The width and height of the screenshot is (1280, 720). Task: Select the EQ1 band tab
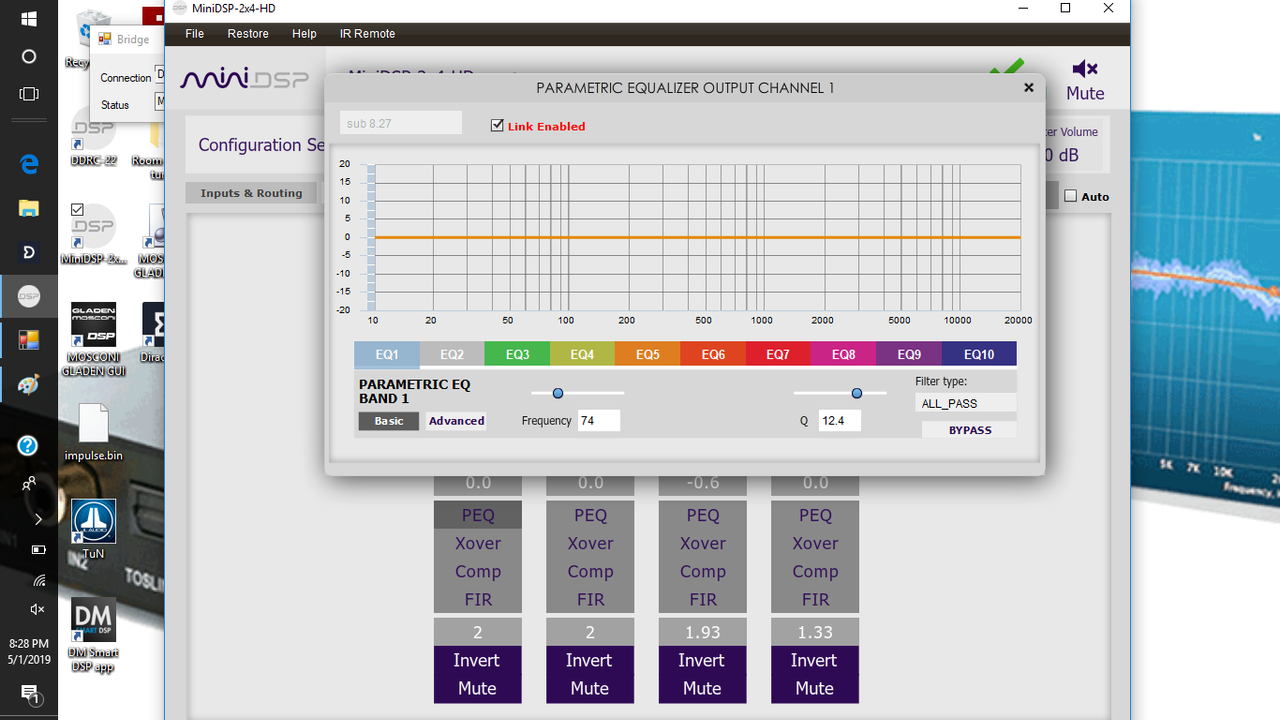pos(386,354)
